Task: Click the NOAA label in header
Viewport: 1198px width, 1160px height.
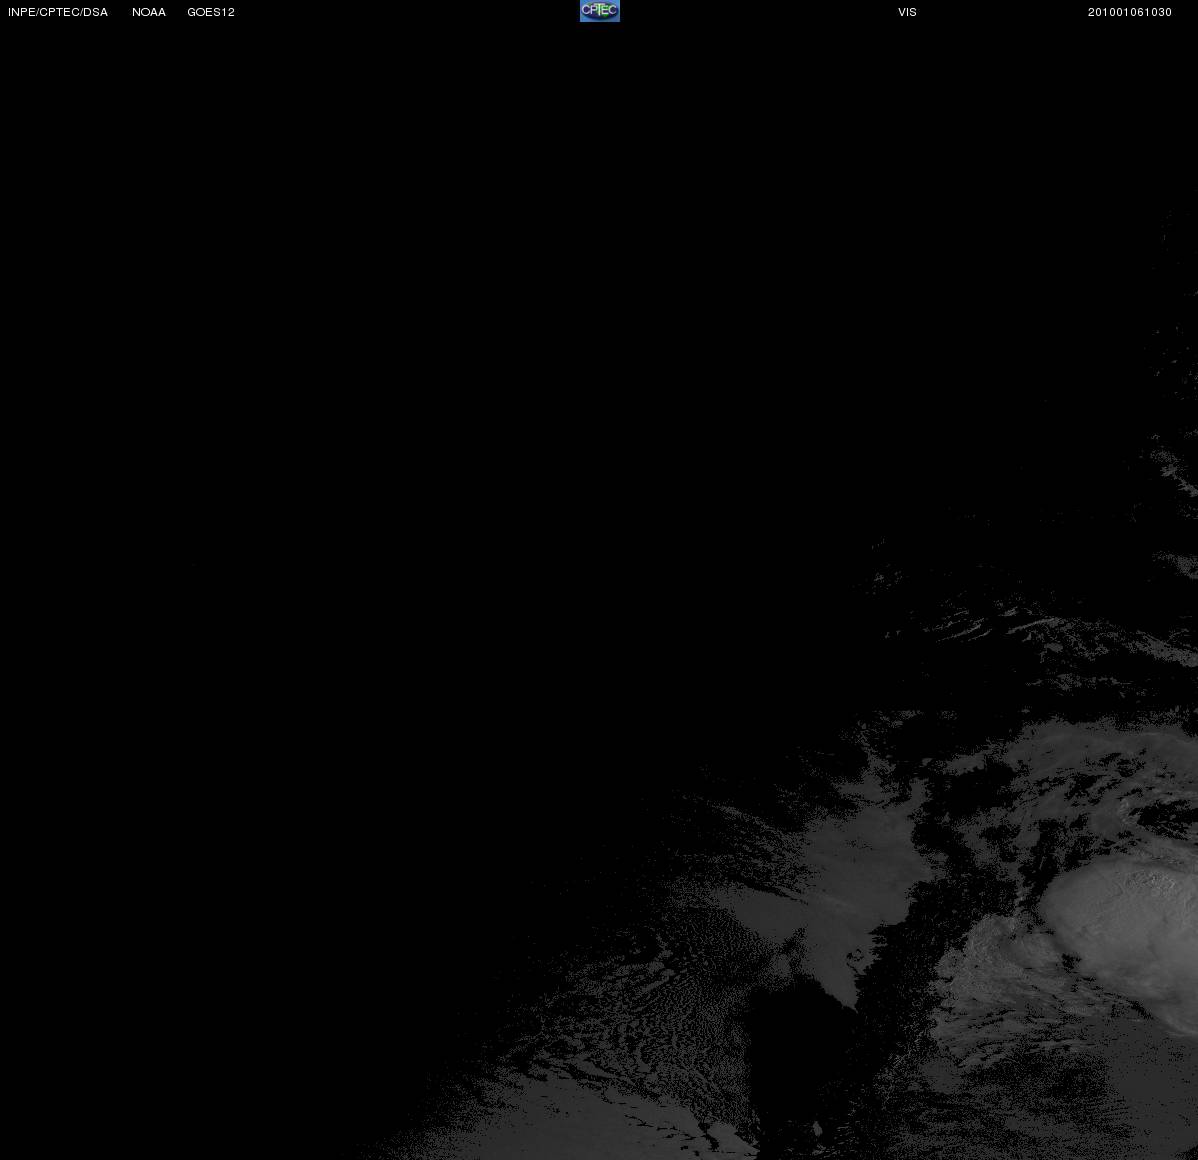Action: pos(149,12)
